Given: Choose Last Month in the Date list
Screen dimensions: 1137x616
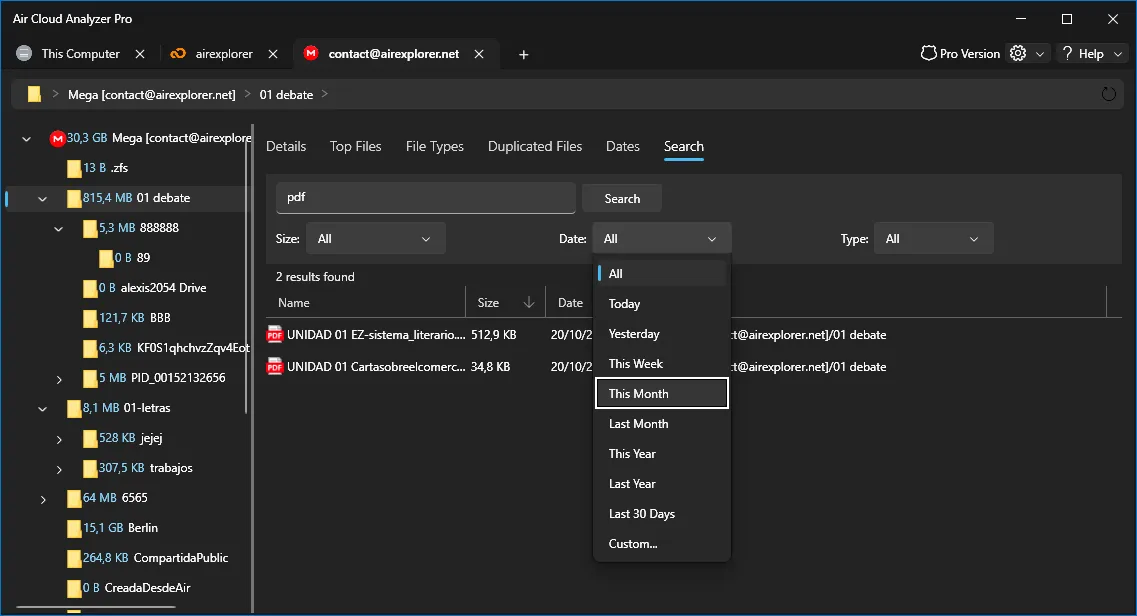Looking at the screenshot, I should click(661, 424).
